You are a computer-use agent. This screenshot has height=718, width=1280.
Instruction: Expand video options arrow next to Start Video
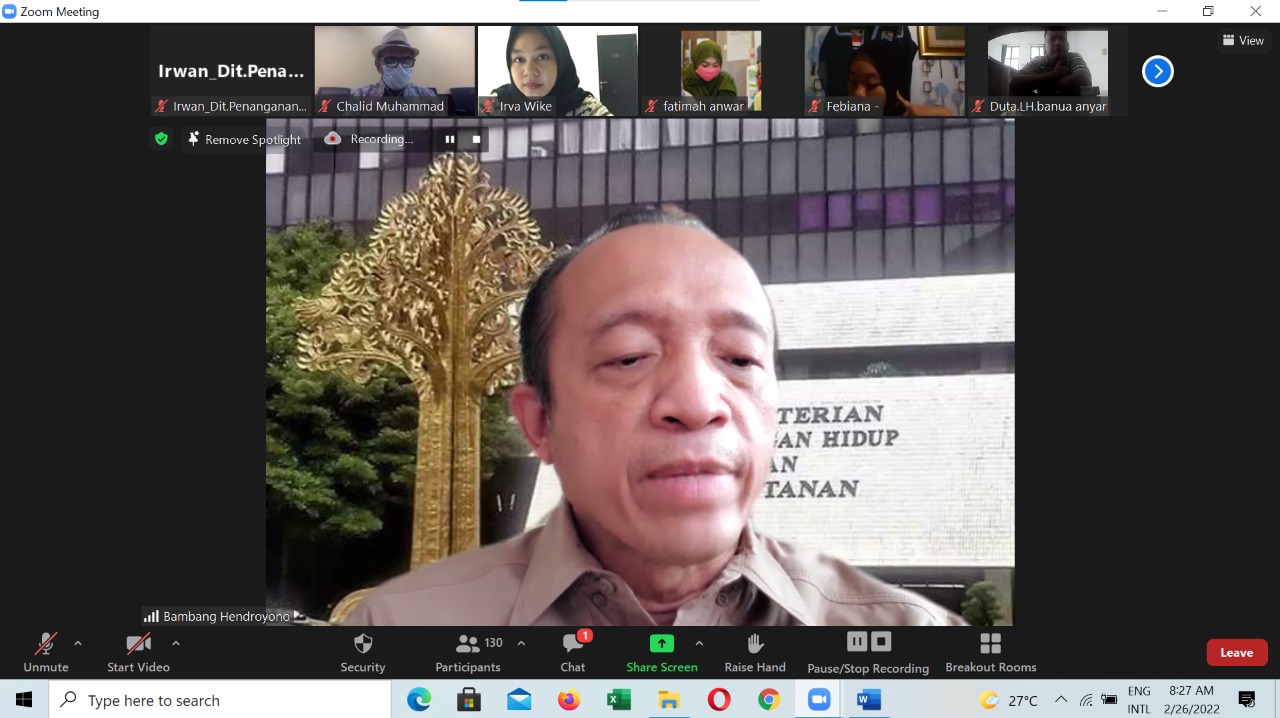(176, 643)
